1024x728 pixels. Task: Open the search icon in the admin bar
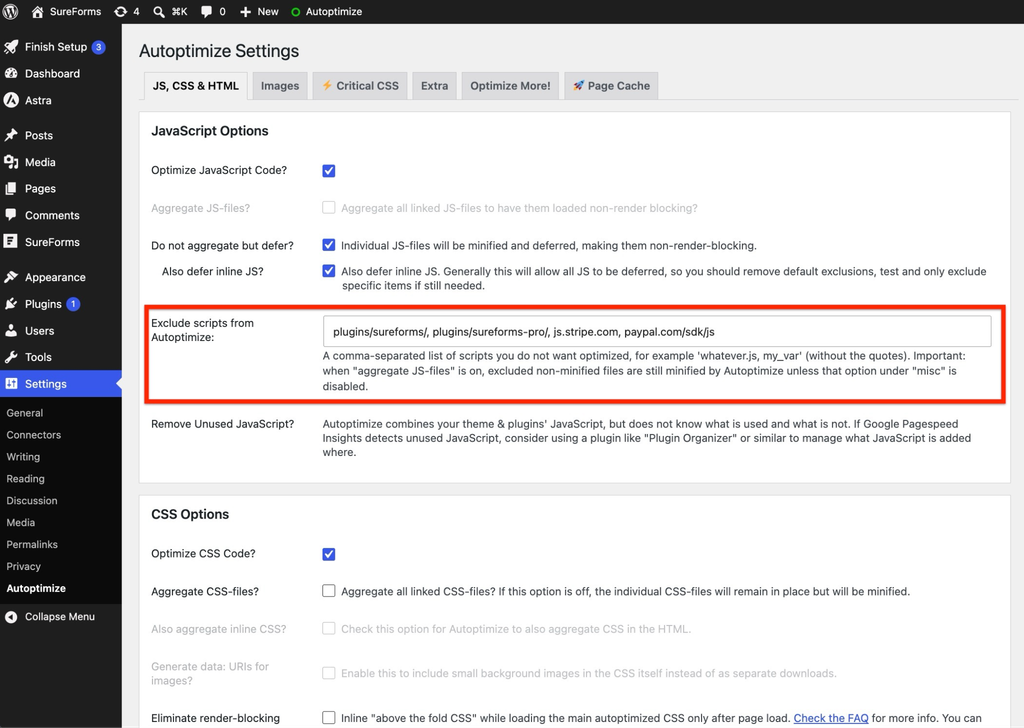click(x=159, y=12)
